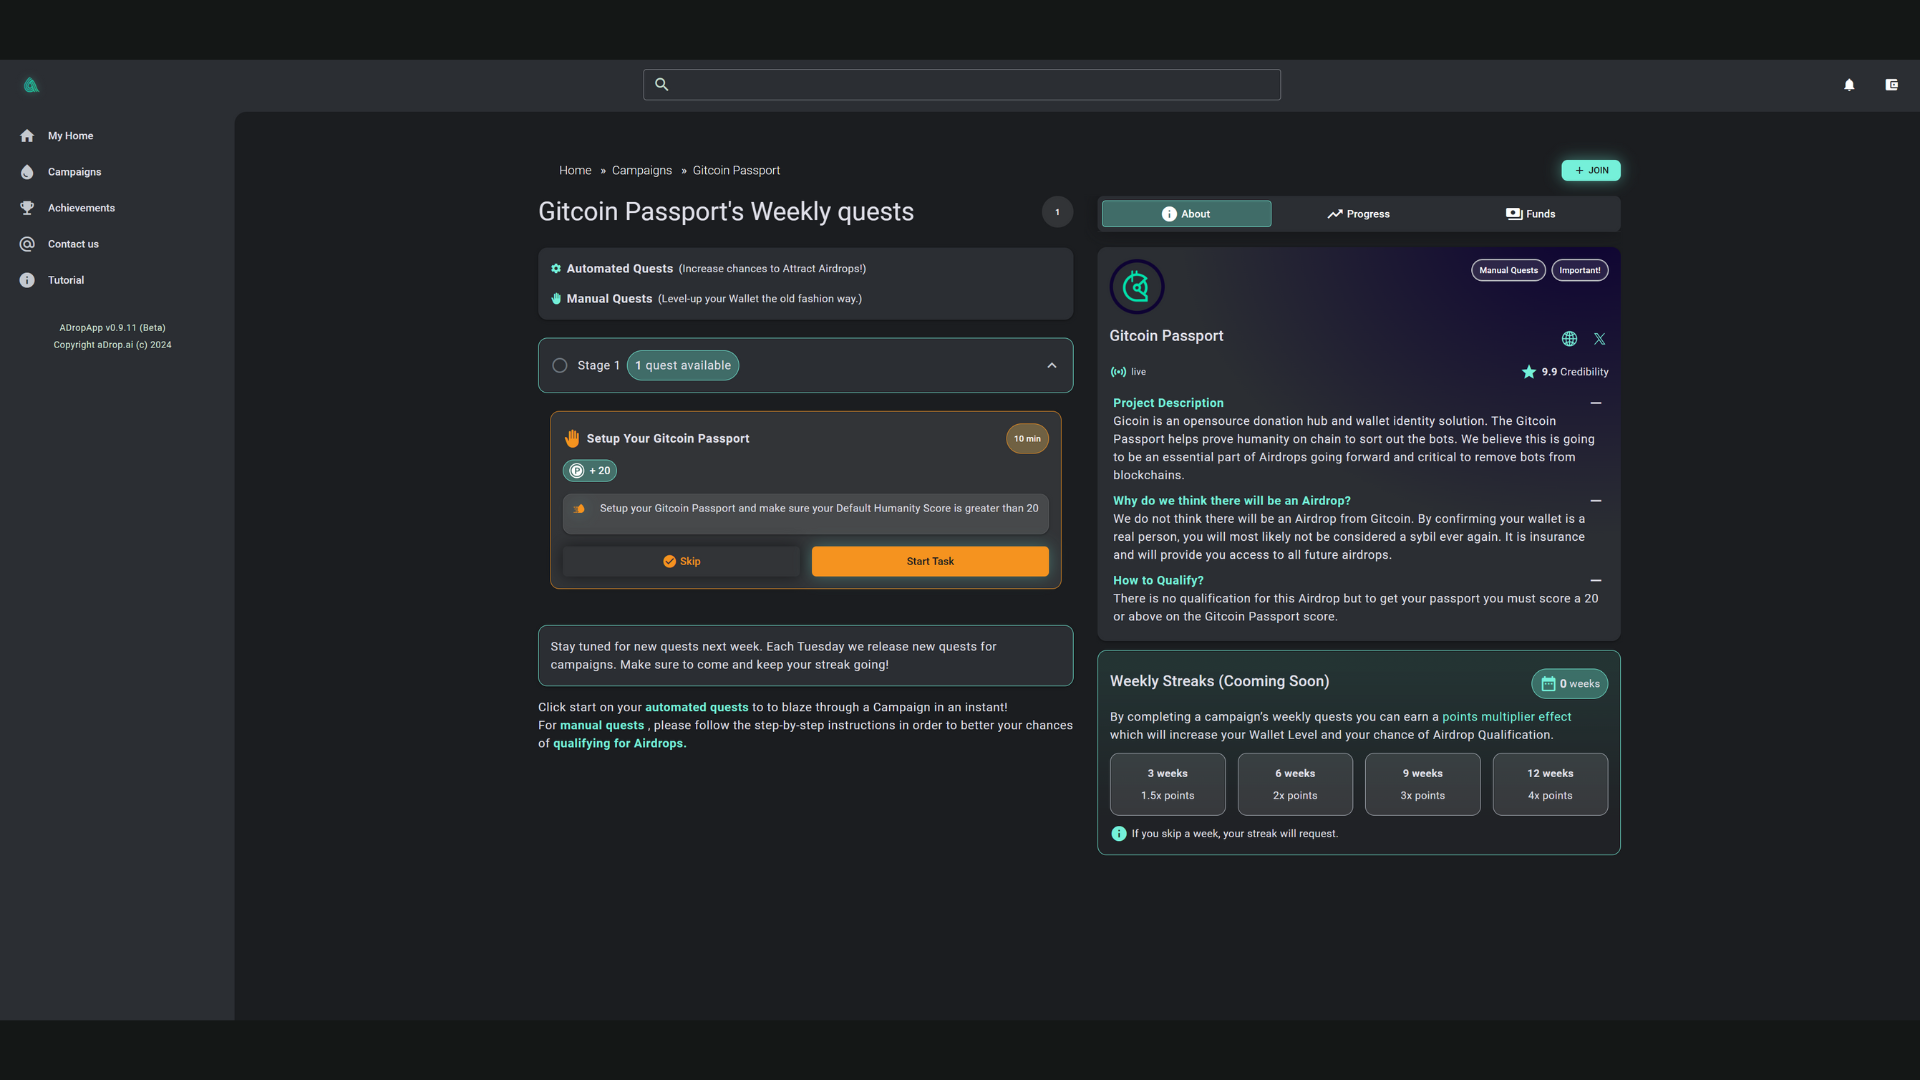Switch to the Progress tab
The height and width of the screenshot is (1080, 1920).
[1358, 213]
